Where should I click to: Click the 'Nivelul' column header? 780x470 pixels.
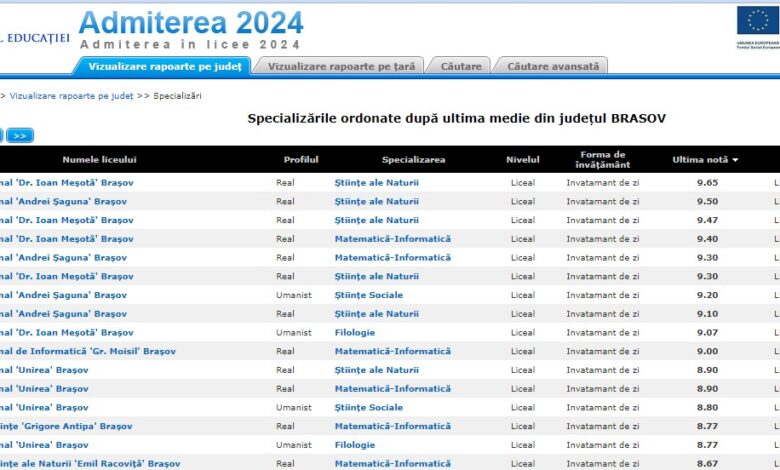[522, 160]
